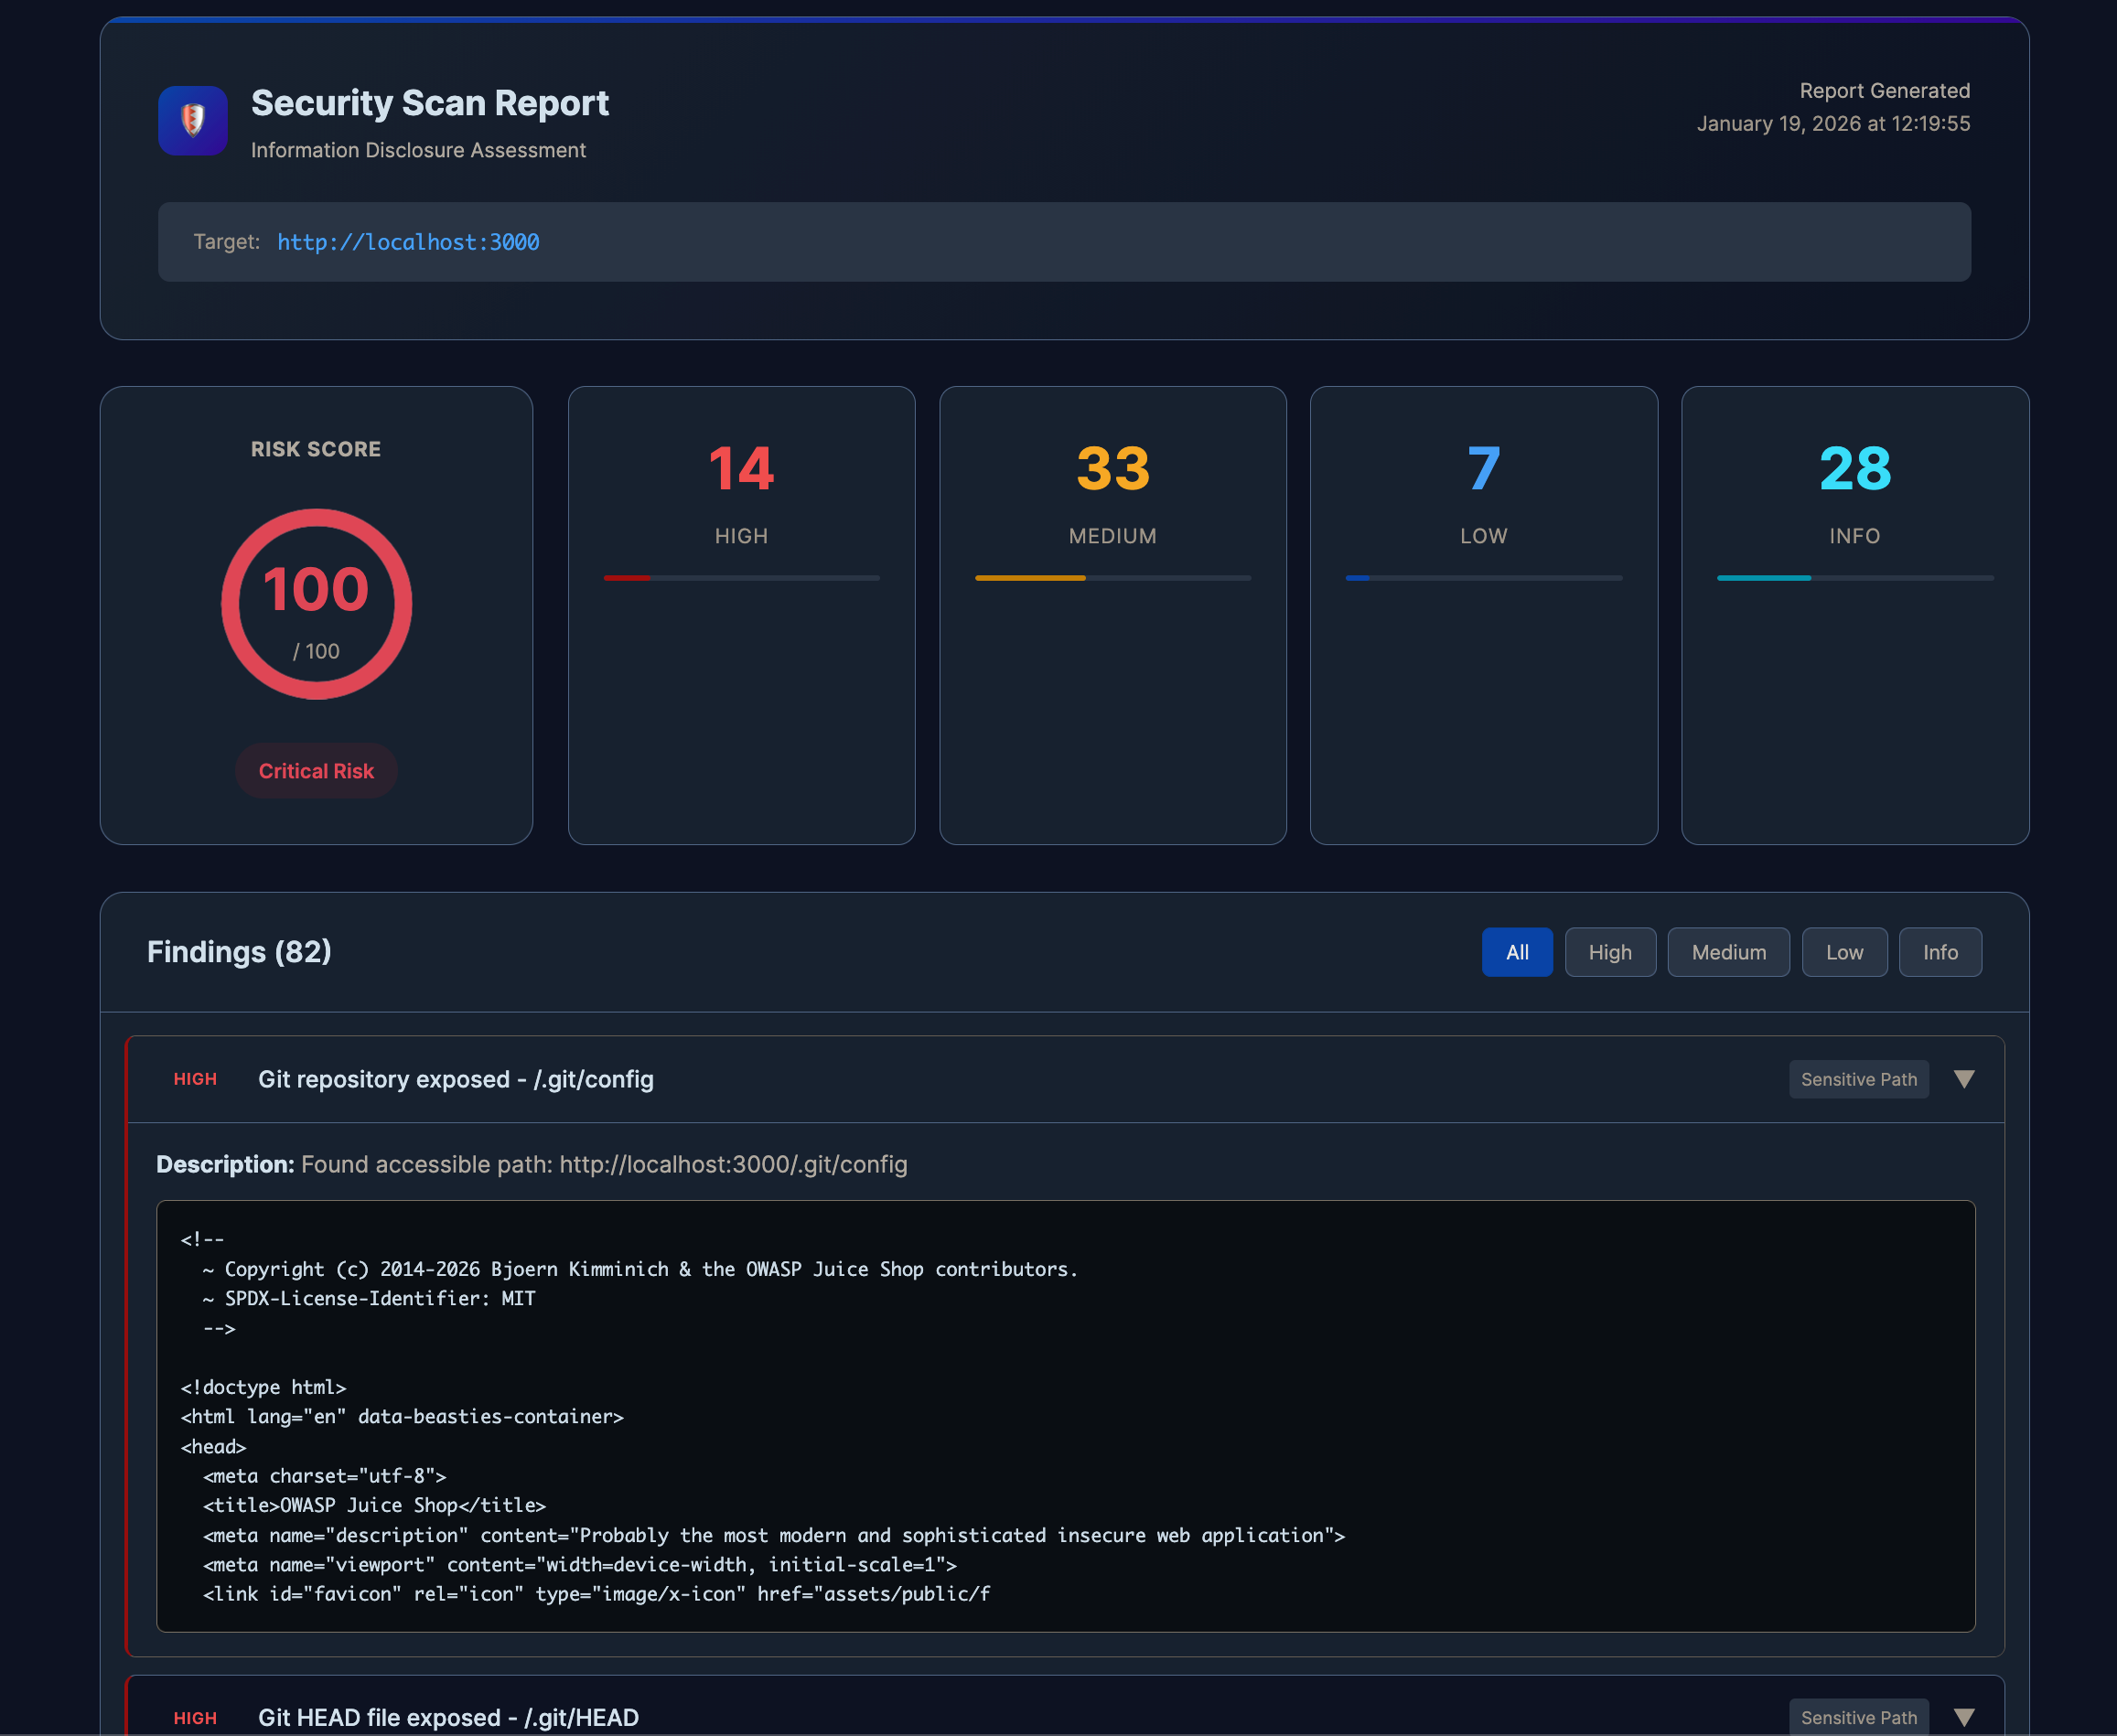Screen dimensions: 2117x1736
Task: Click the Git repository exposed /.git/config header
Action: click(x=455, y=1079)
